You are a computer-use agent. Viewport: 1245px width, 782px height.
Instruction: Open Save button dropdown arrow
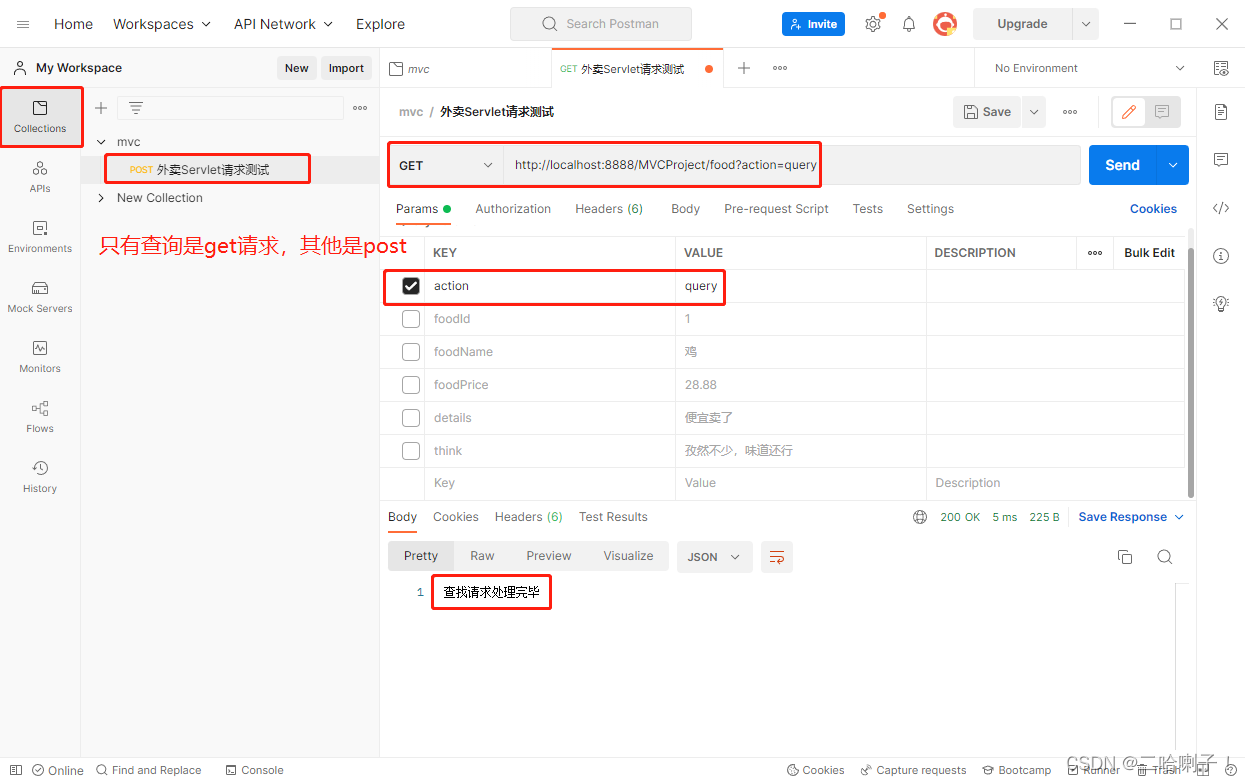tap(1034, 112)
